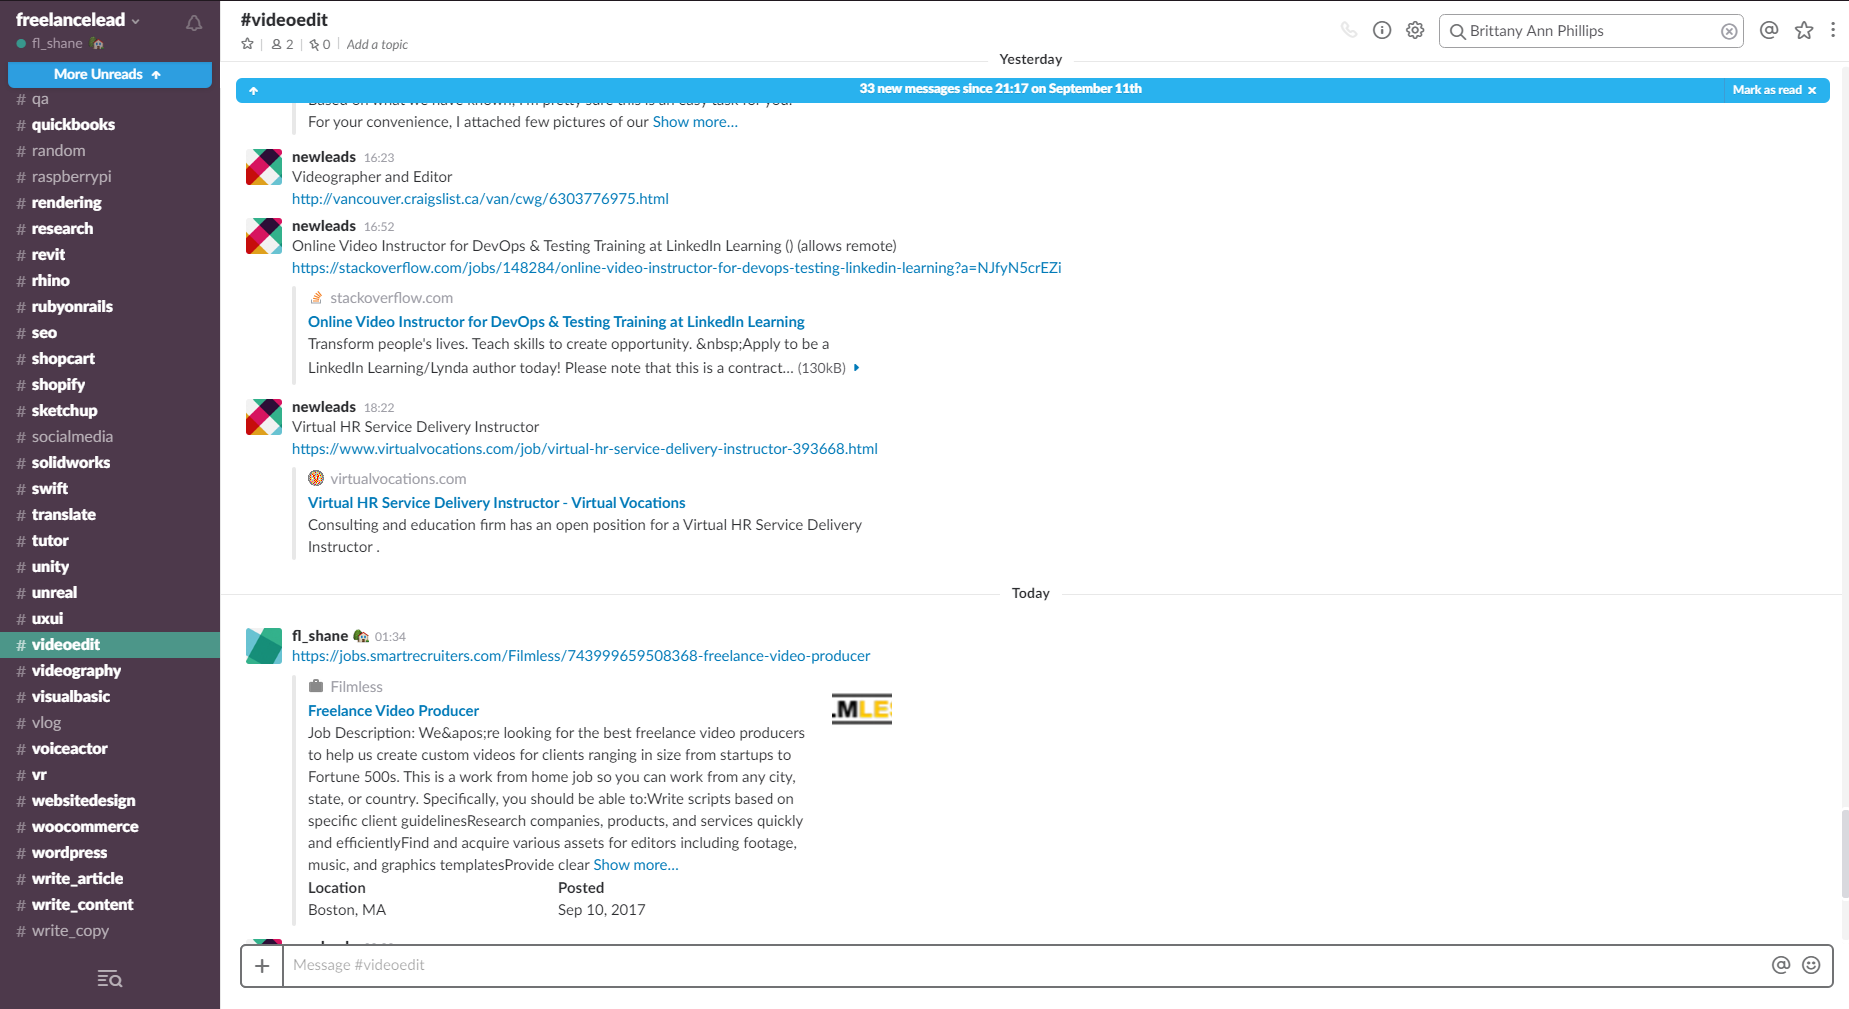Open more items vertical dots menu
Screen dimensions: 1849x1009
point(1833,30)
